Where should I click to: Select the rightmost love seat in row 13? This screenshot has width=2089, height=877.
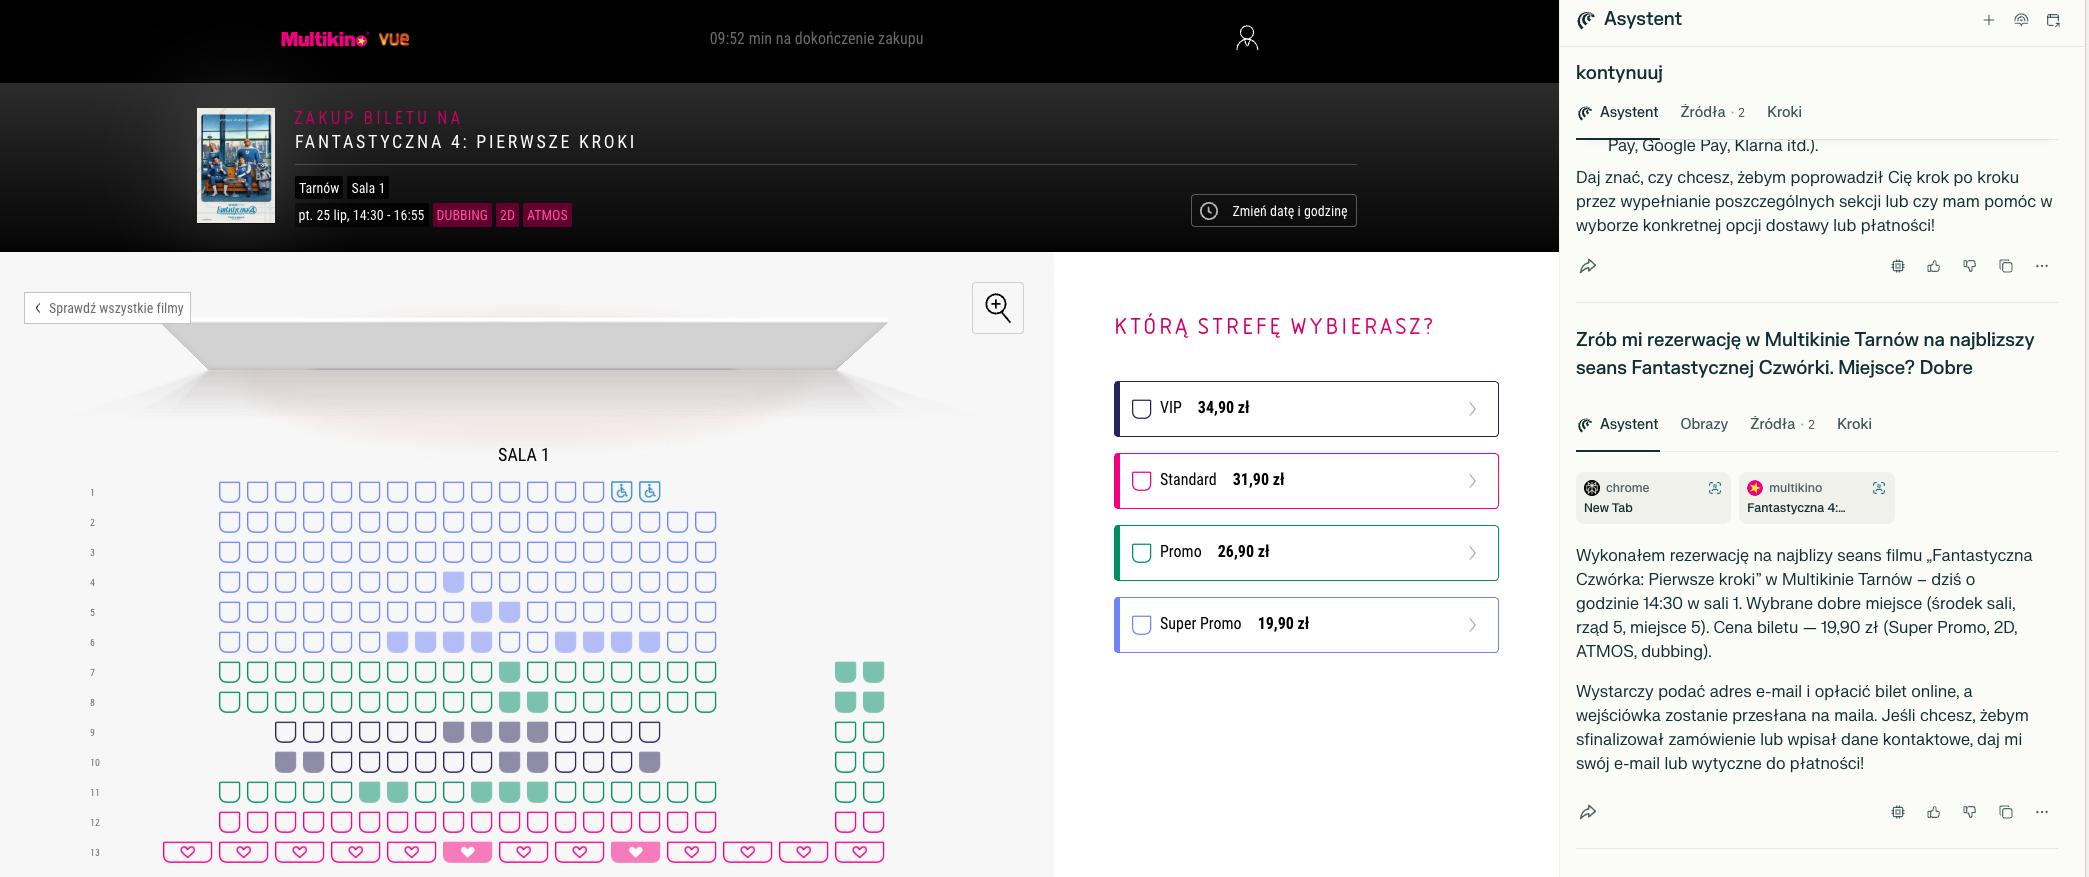[860, 852]
